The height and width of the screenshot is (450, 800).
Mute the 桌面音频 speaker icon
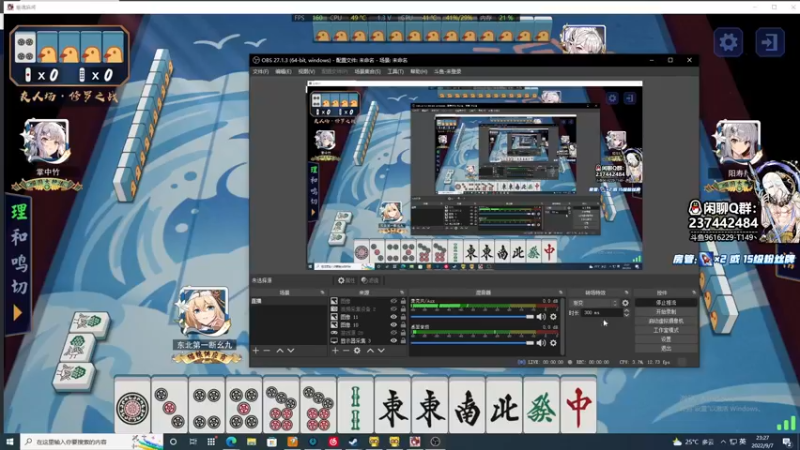click(x=541, y=343)
